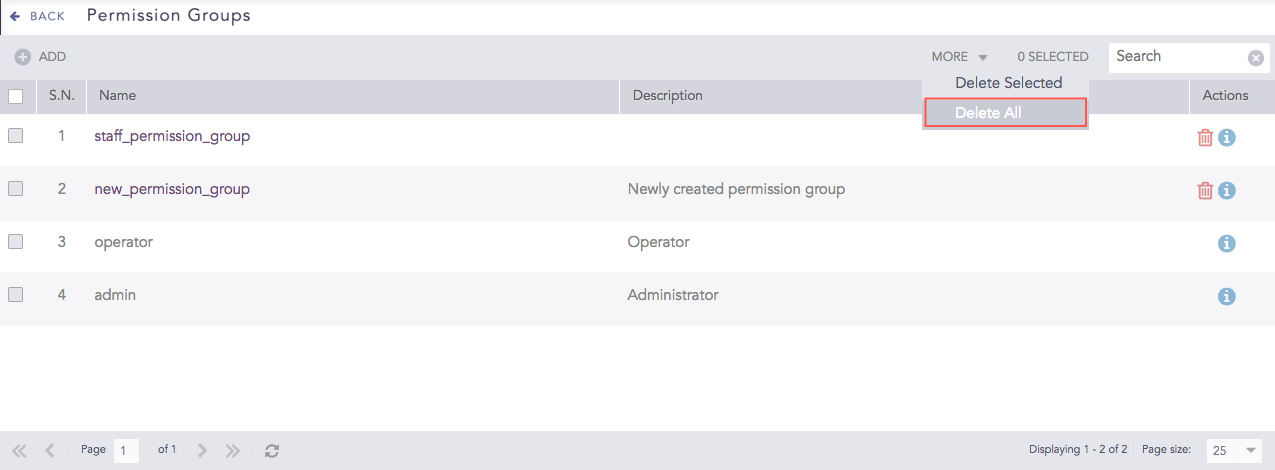The width and height of the screenshot is (1275, 470).
Task: Open the Page size dropdown
Action: coord(1233,451)
